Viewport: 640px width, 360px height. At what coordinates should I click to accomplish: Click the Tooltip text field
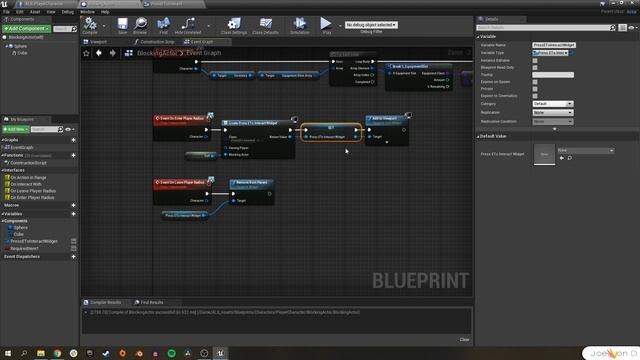pos(553,75)
